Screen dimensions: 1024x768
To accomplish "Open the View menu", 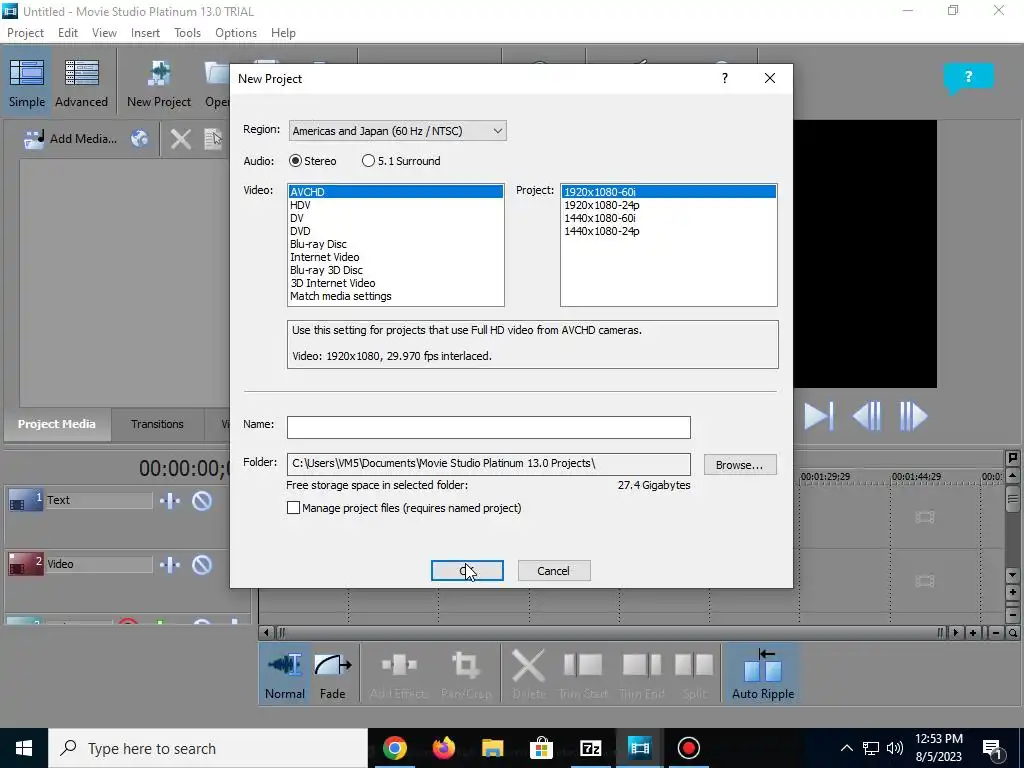I will pyautogui.click(x=104, y=33).
